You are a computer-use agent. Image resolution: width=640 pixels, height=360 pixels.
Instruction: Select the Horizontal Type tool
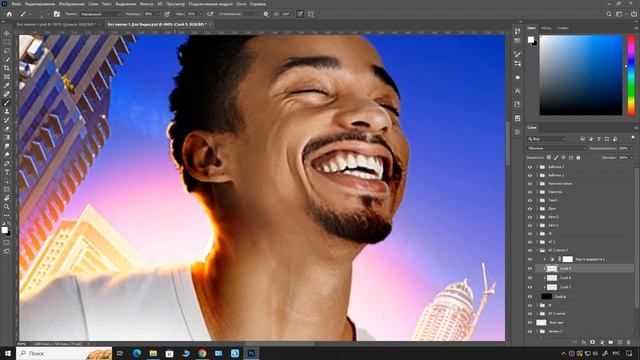pos(7,172)
